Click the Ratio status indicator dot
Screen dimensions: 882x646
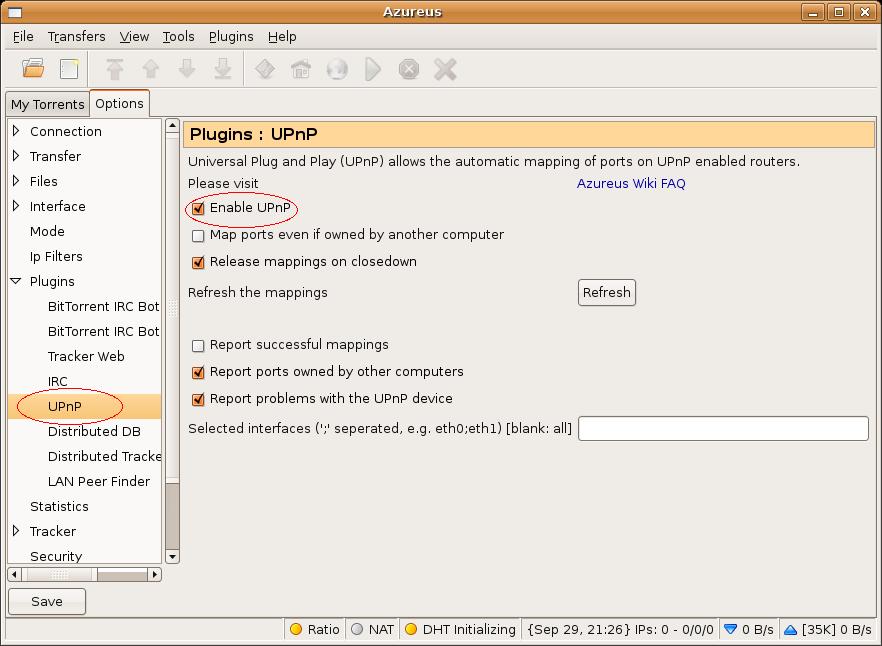(x=296, y=629)
